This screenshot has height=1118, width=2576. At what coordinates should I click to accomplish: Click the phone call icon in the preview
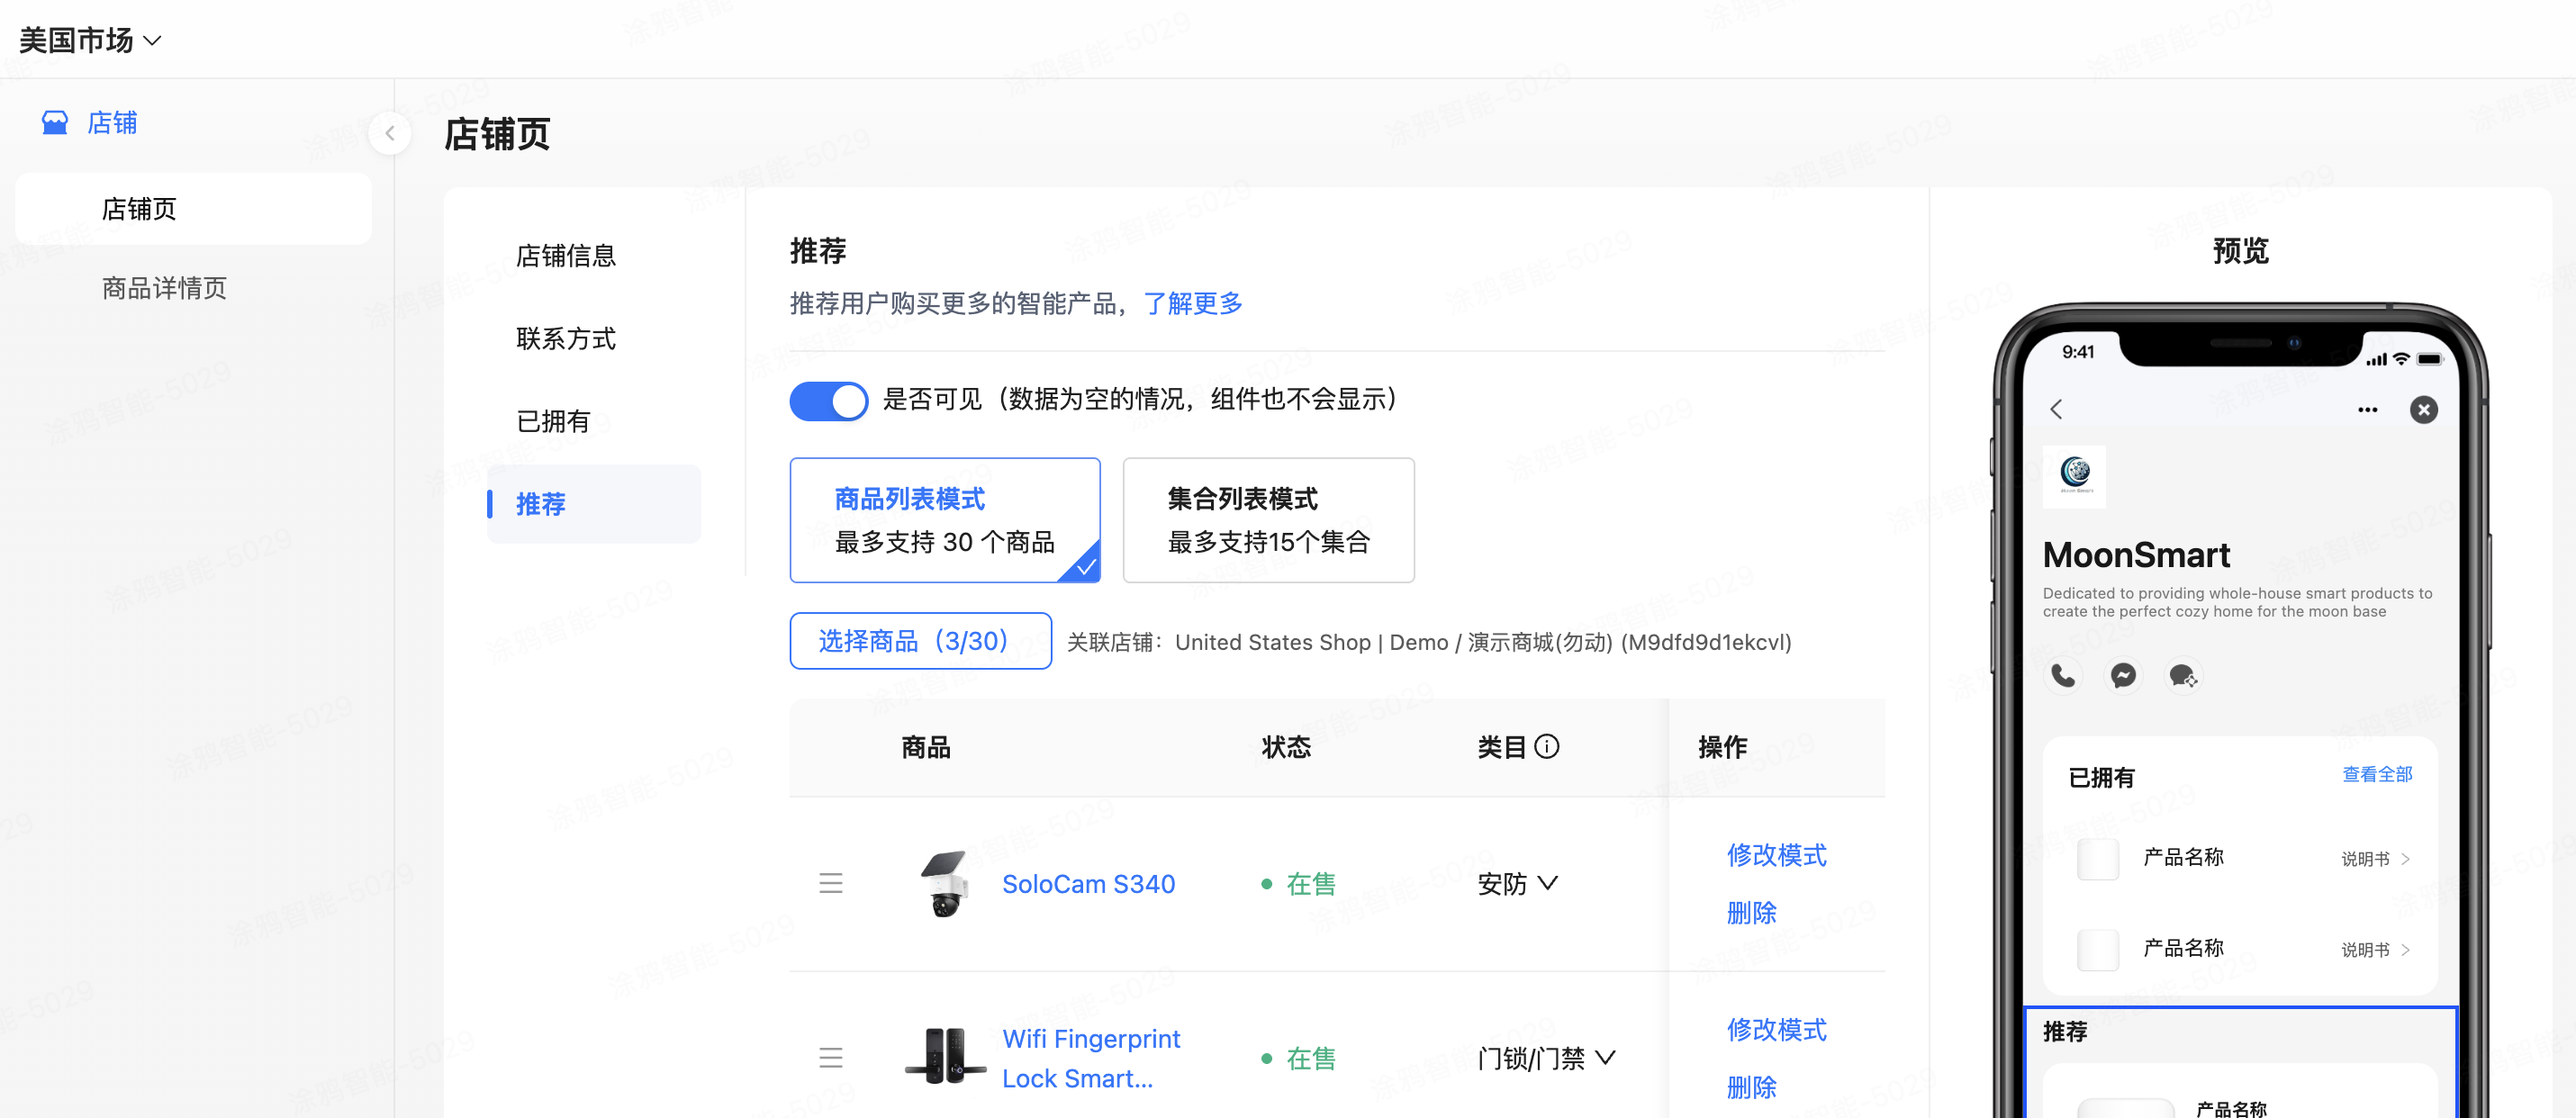coord(2063,676)
